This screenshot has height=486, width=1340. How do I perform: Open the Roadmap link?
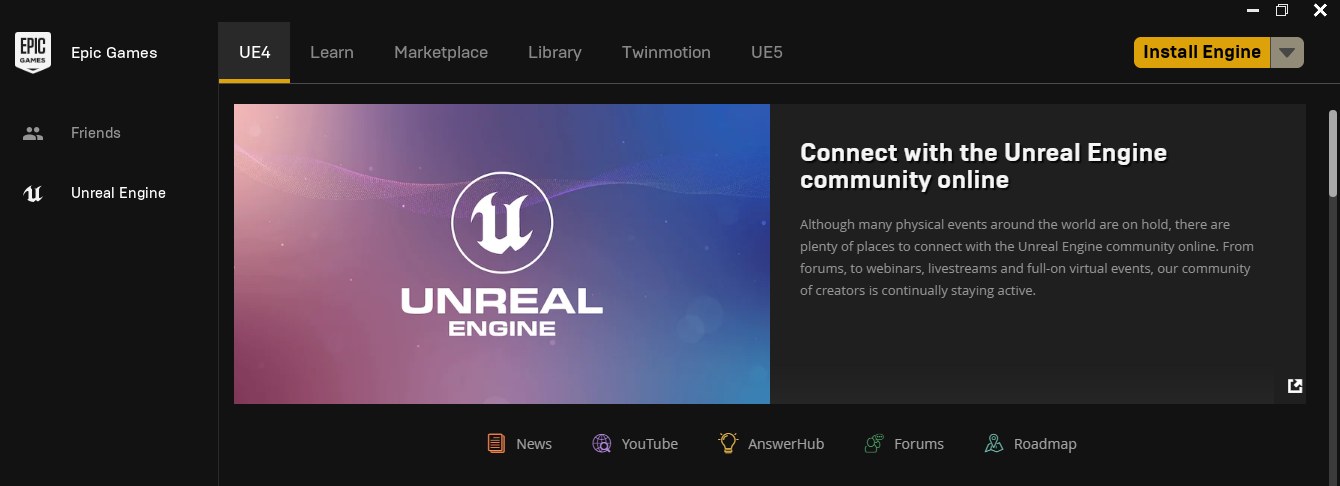(1030, 443)
